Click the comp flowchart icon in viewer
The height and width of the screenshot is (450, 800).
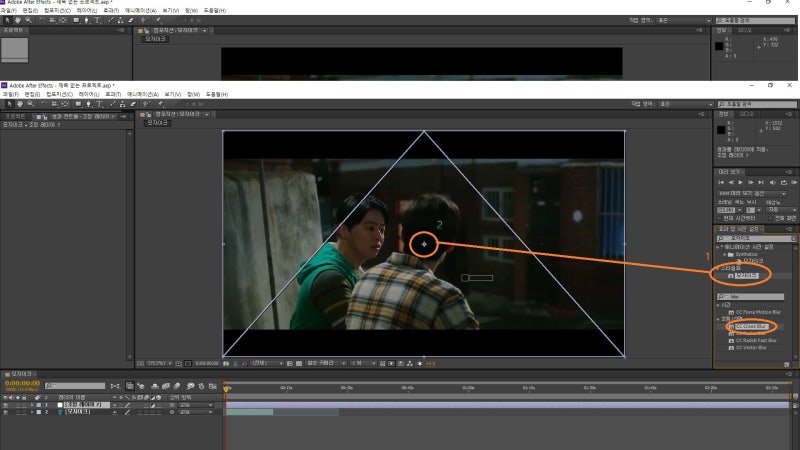(x=410, y=363)
